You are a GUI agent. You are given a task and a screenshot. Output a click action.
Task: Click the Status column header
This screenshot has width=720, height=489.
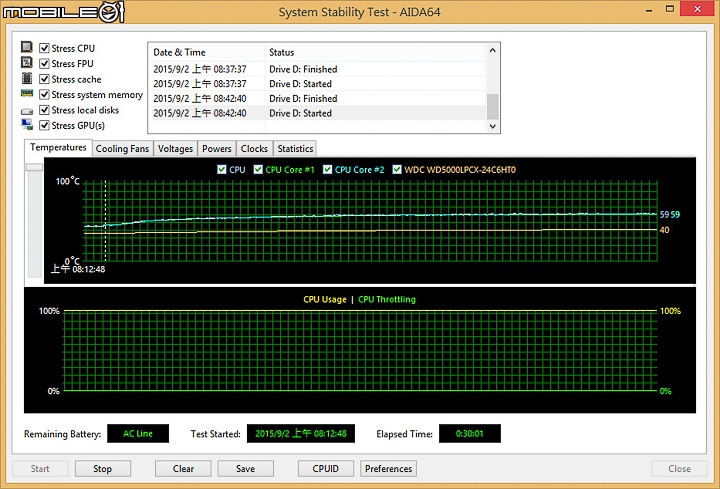tap(375, 52)
